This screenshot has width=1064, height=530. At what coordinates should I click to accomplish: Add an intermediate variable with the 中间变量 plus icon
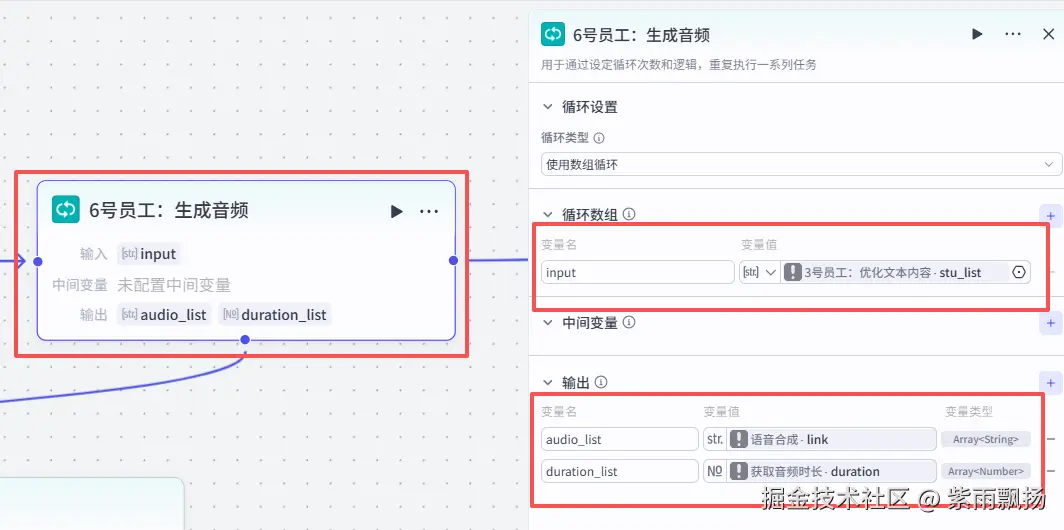click(1051, 323)
